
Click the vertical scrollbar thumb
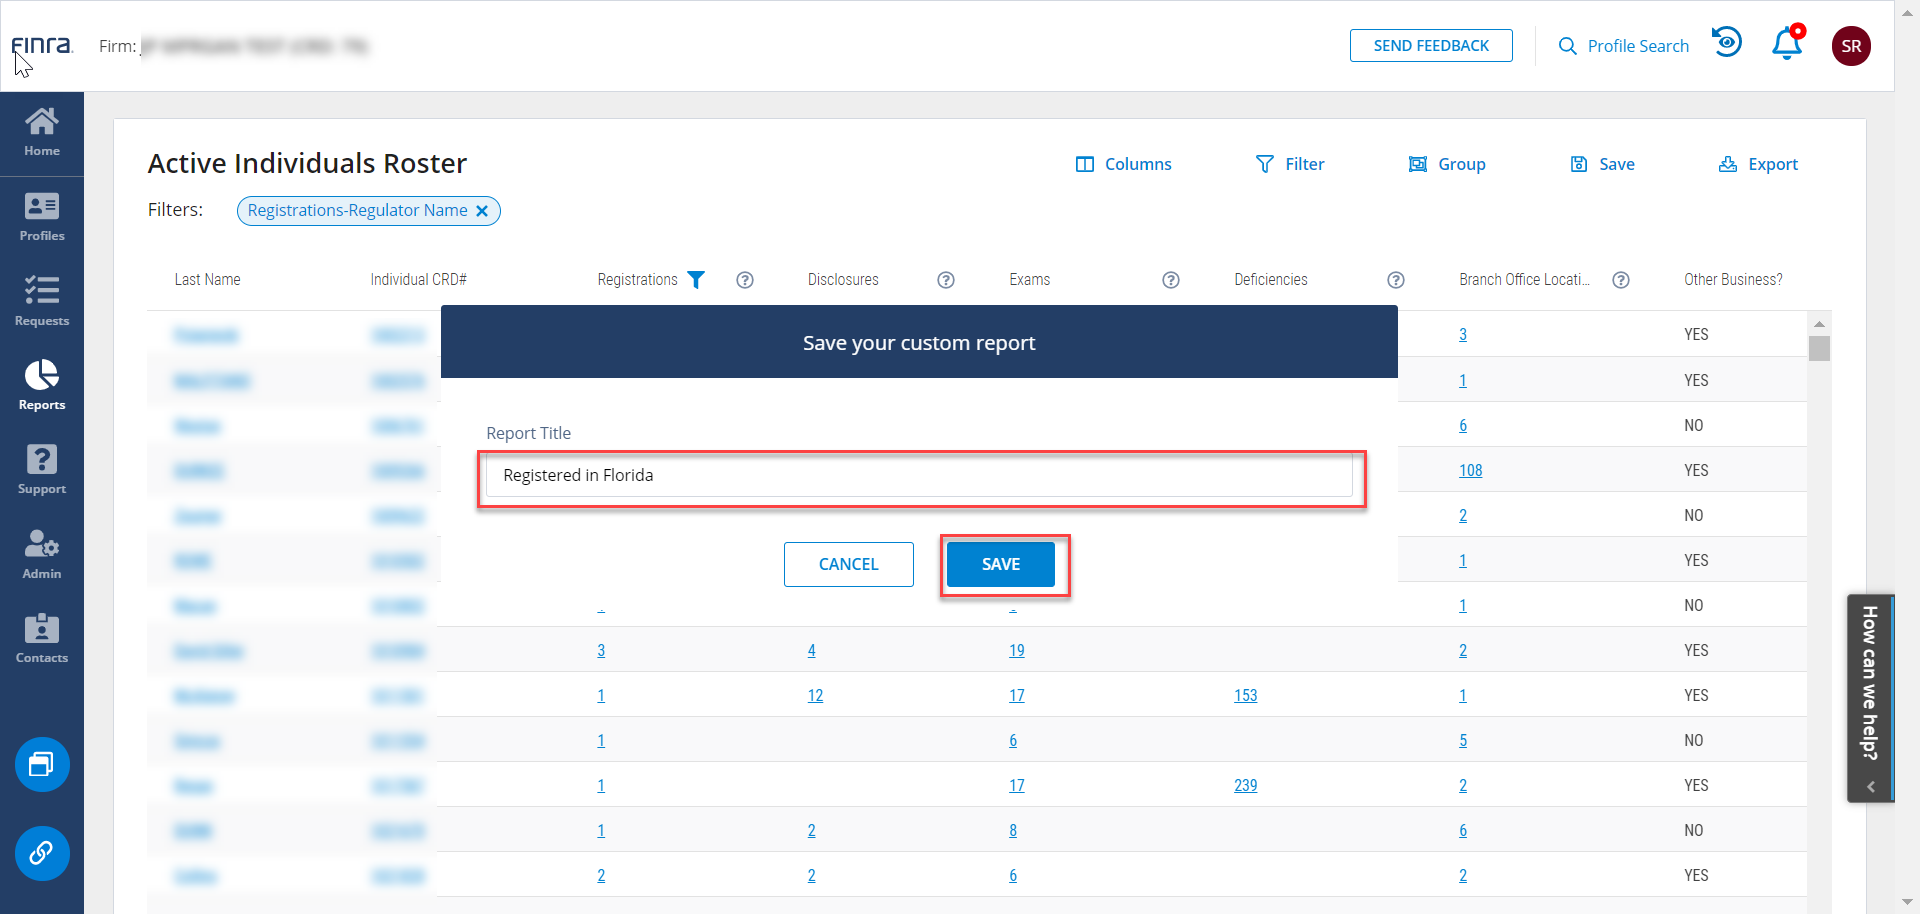(1819, 348)
